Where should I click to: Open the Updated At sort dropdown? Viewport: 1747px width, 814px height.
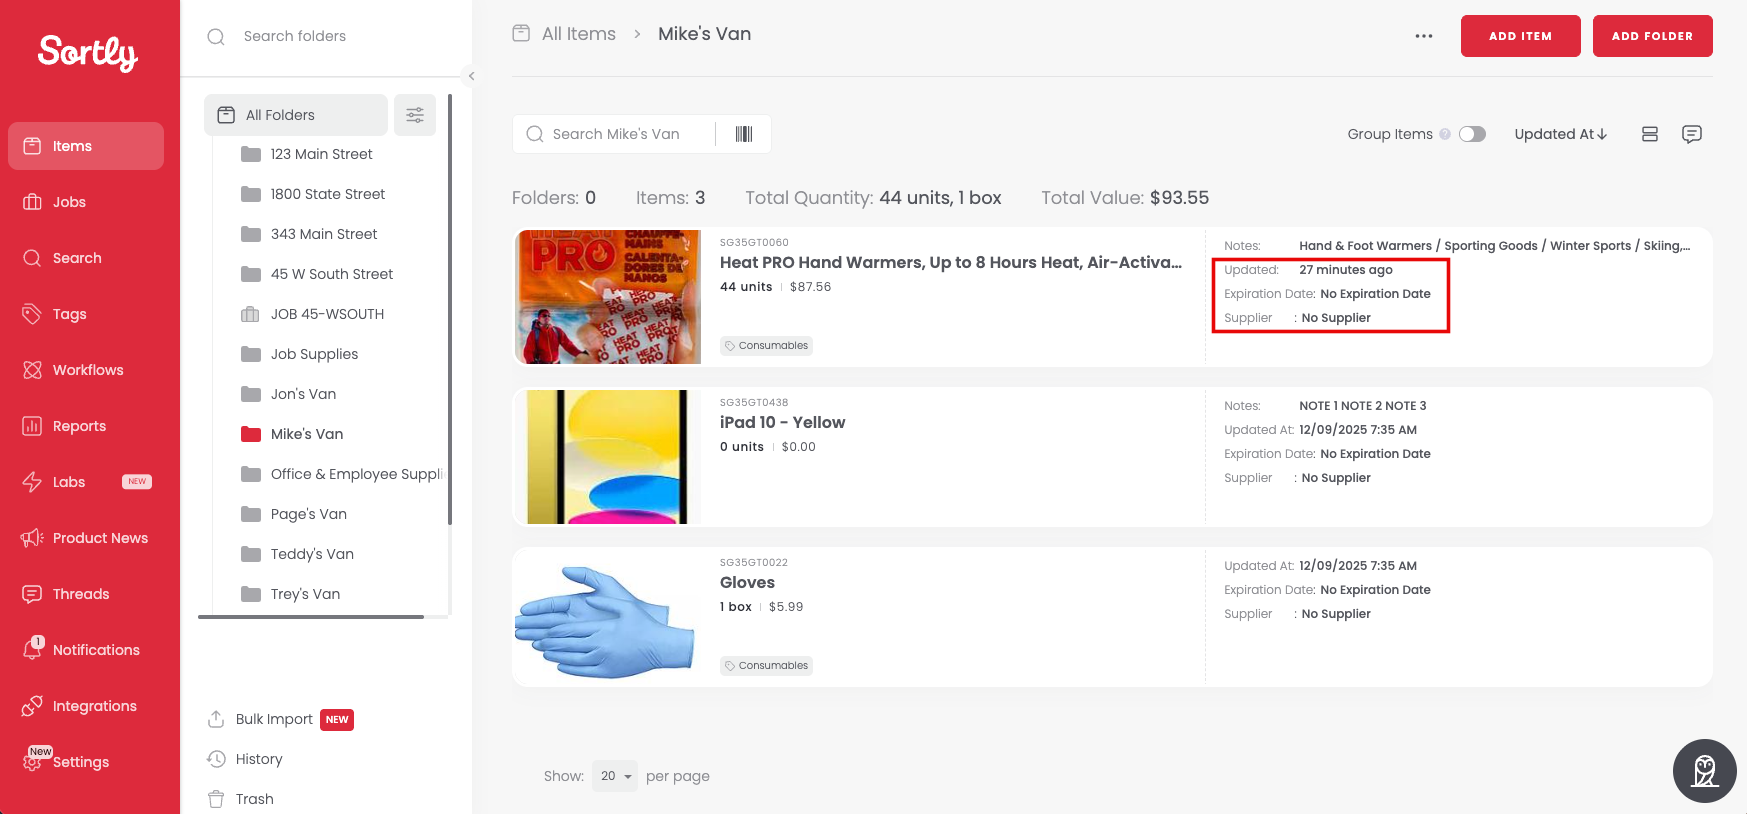[x=1561, y=134]
